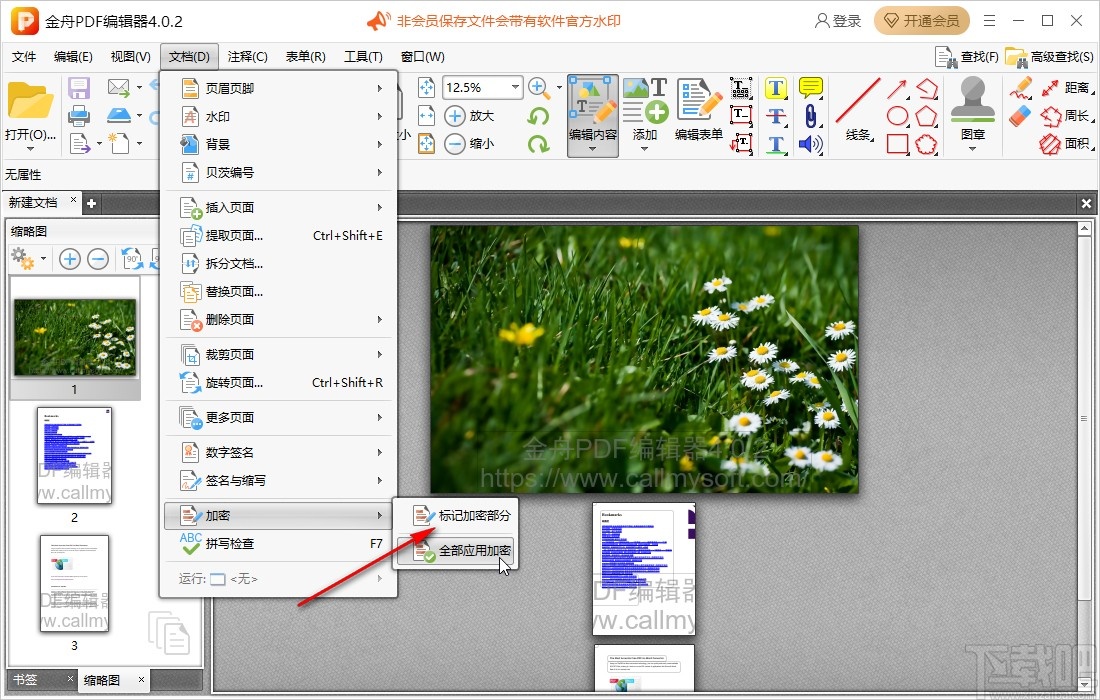Expand the Add (添加) tool dropdown arrow

click(645, 148)
